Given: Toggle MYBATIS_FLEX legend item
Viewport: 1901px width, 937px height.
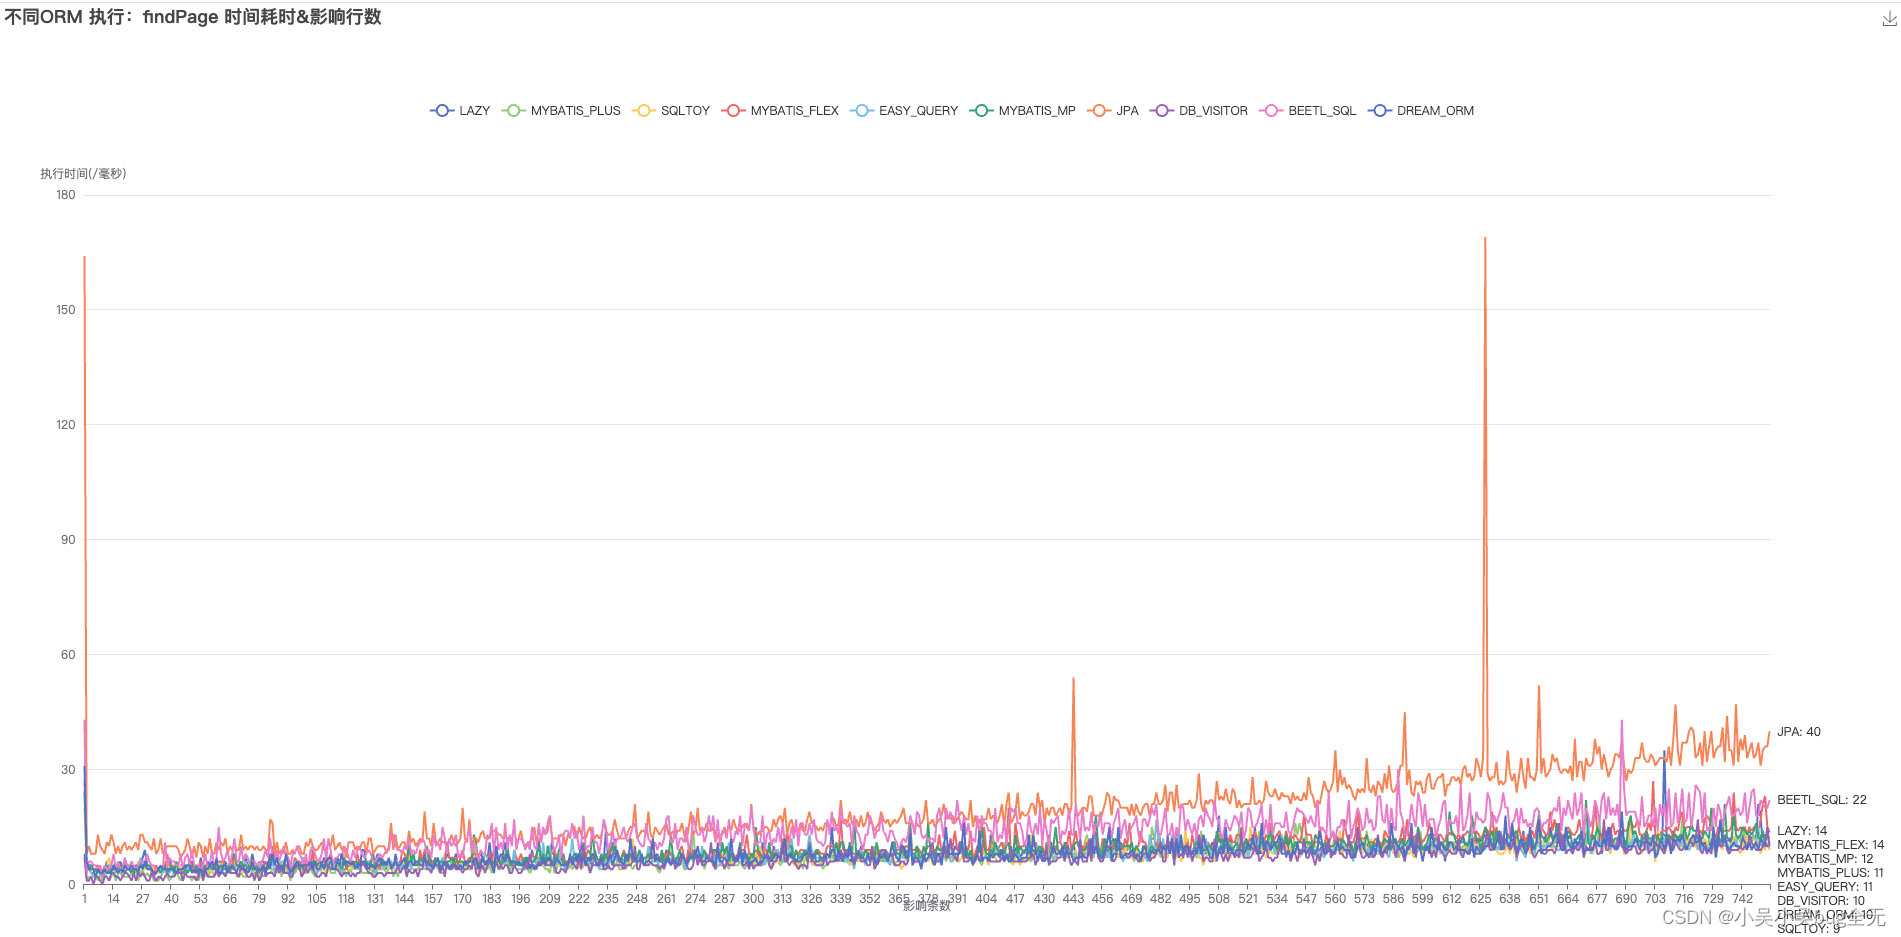Looking at the screenshot, I should coord(780,111).
